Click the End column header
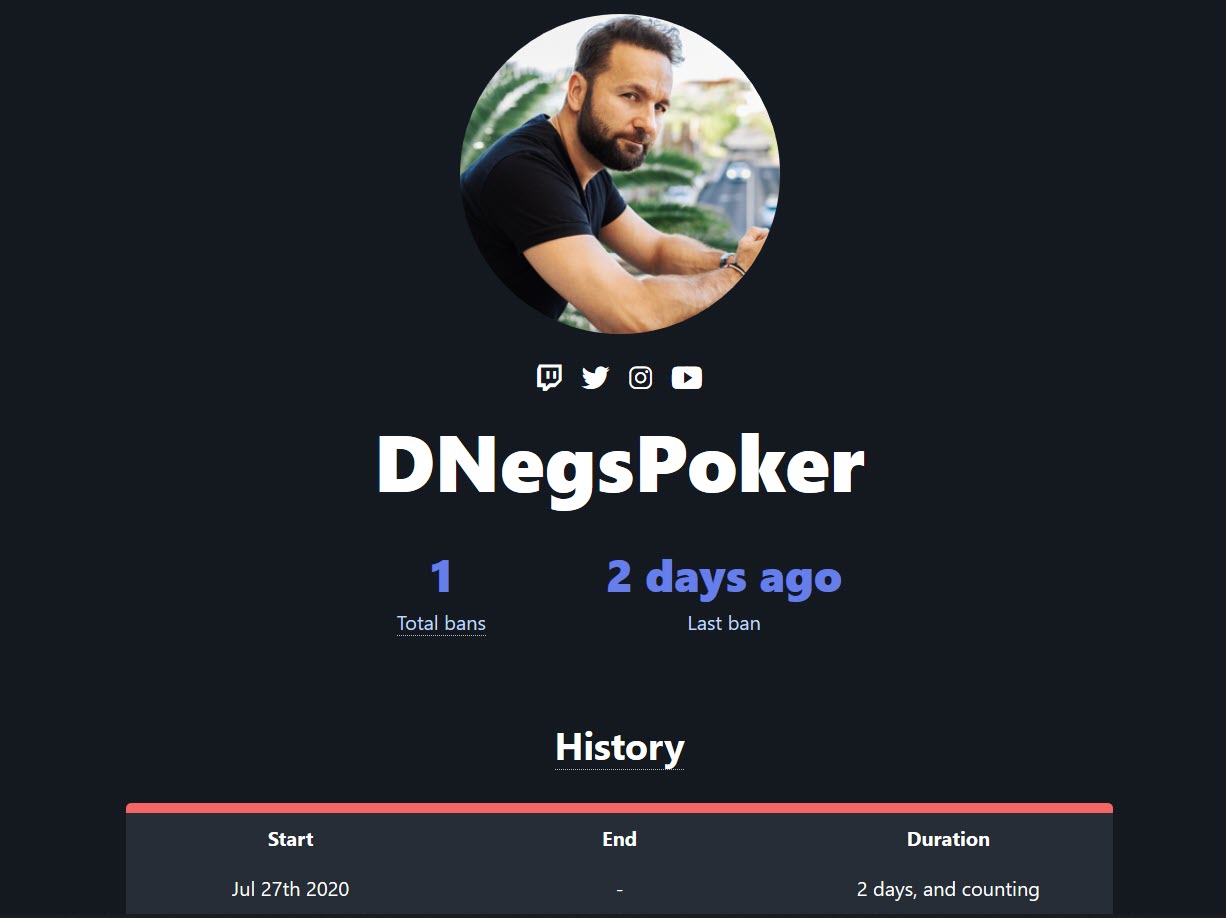Image resolution: width=1226 pixels, height=918 pixels. coord(619,839)
